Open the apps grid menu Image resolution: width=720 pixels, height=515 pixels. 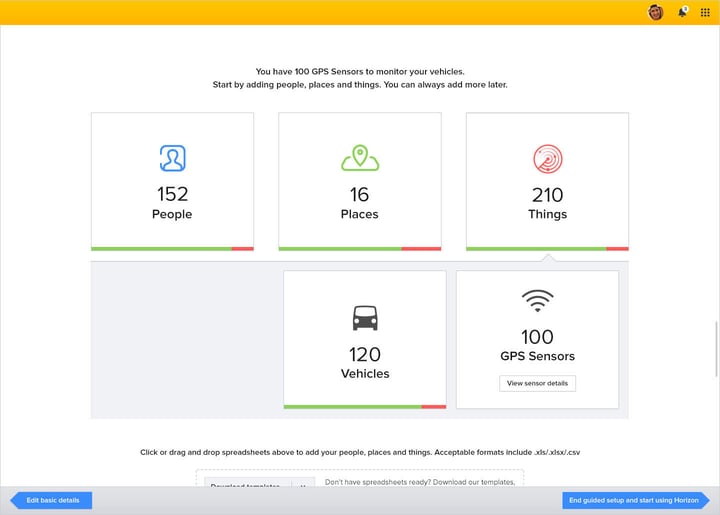point(705,12)
